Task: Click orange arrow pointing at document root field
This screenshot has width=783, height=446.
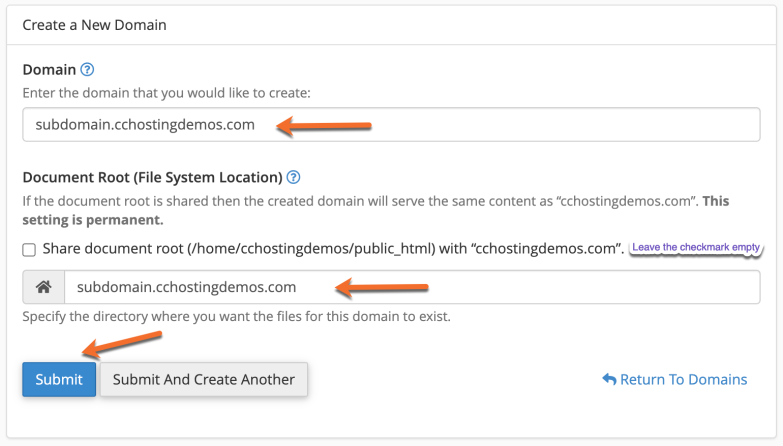Action: [x=381, y=288]
